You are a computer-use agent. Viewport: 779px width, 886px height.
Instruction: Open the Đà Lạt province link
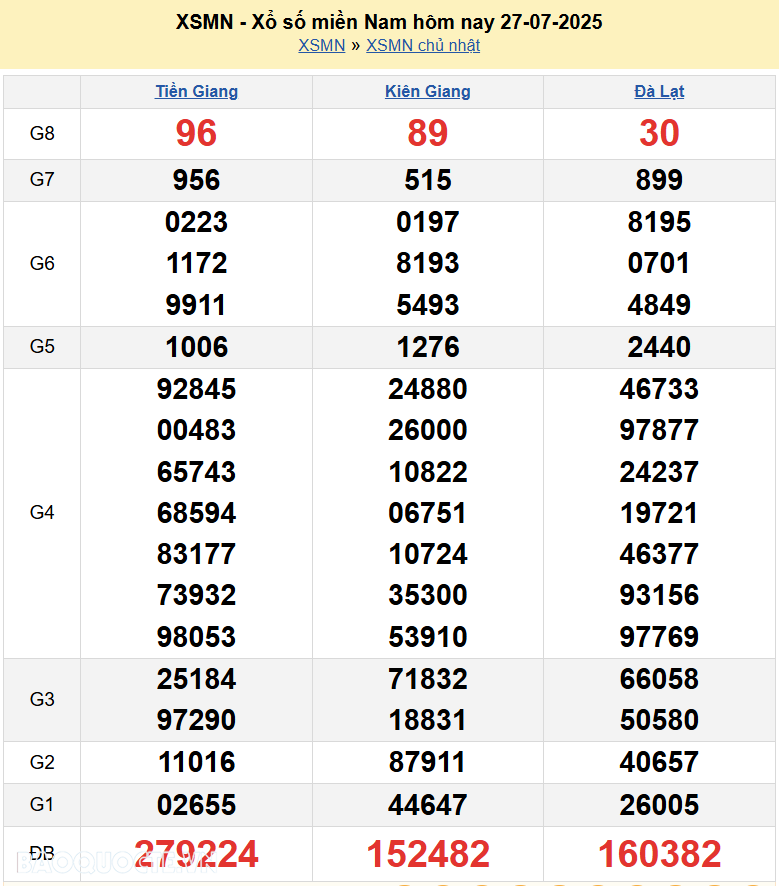pyautogui.click(x=659, y=91)
